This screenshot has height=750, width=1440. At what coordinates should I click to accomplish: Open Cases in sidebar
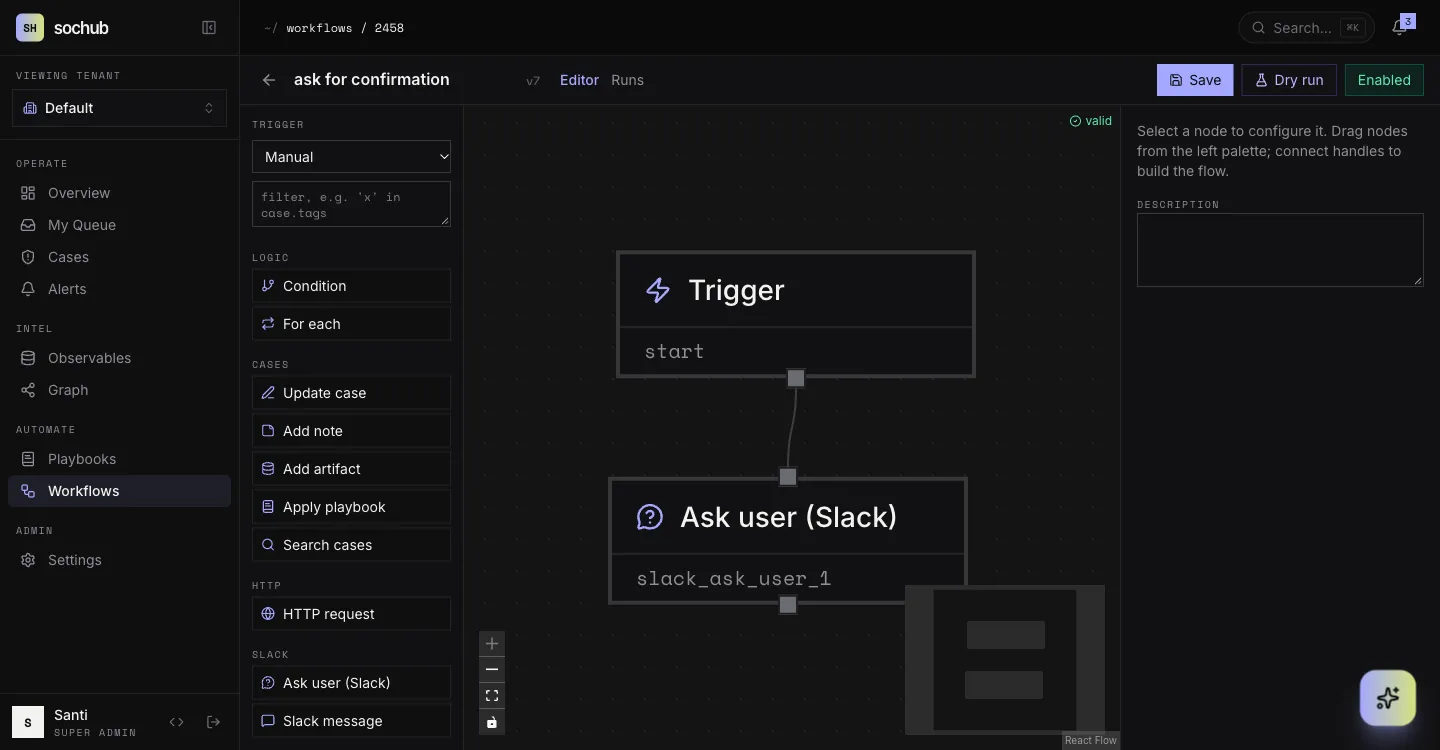click(x=119, y=257)
